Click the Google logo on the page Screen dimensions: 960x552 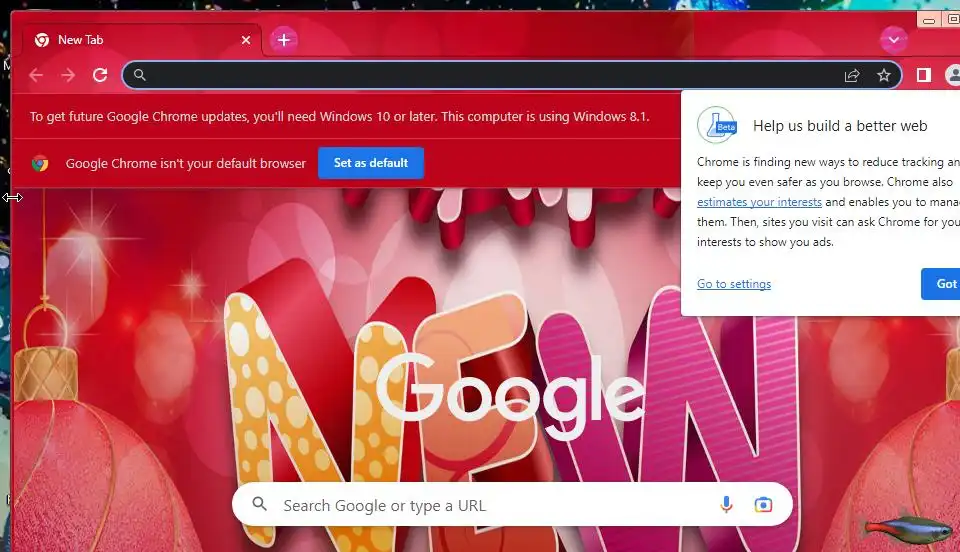[x=510, y=395]
